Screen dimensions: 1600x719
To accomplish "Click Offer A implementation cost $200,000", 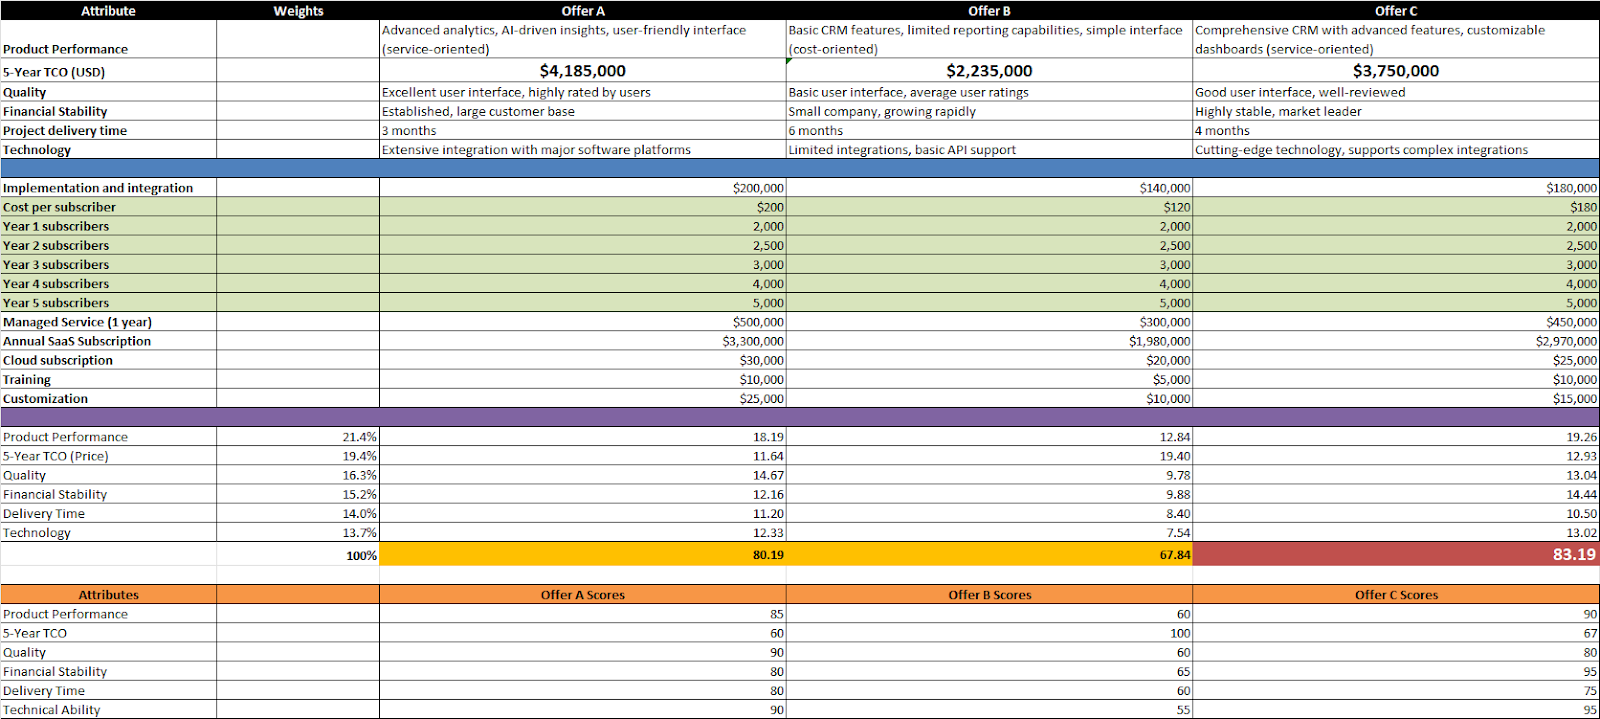I will [583, 188].
